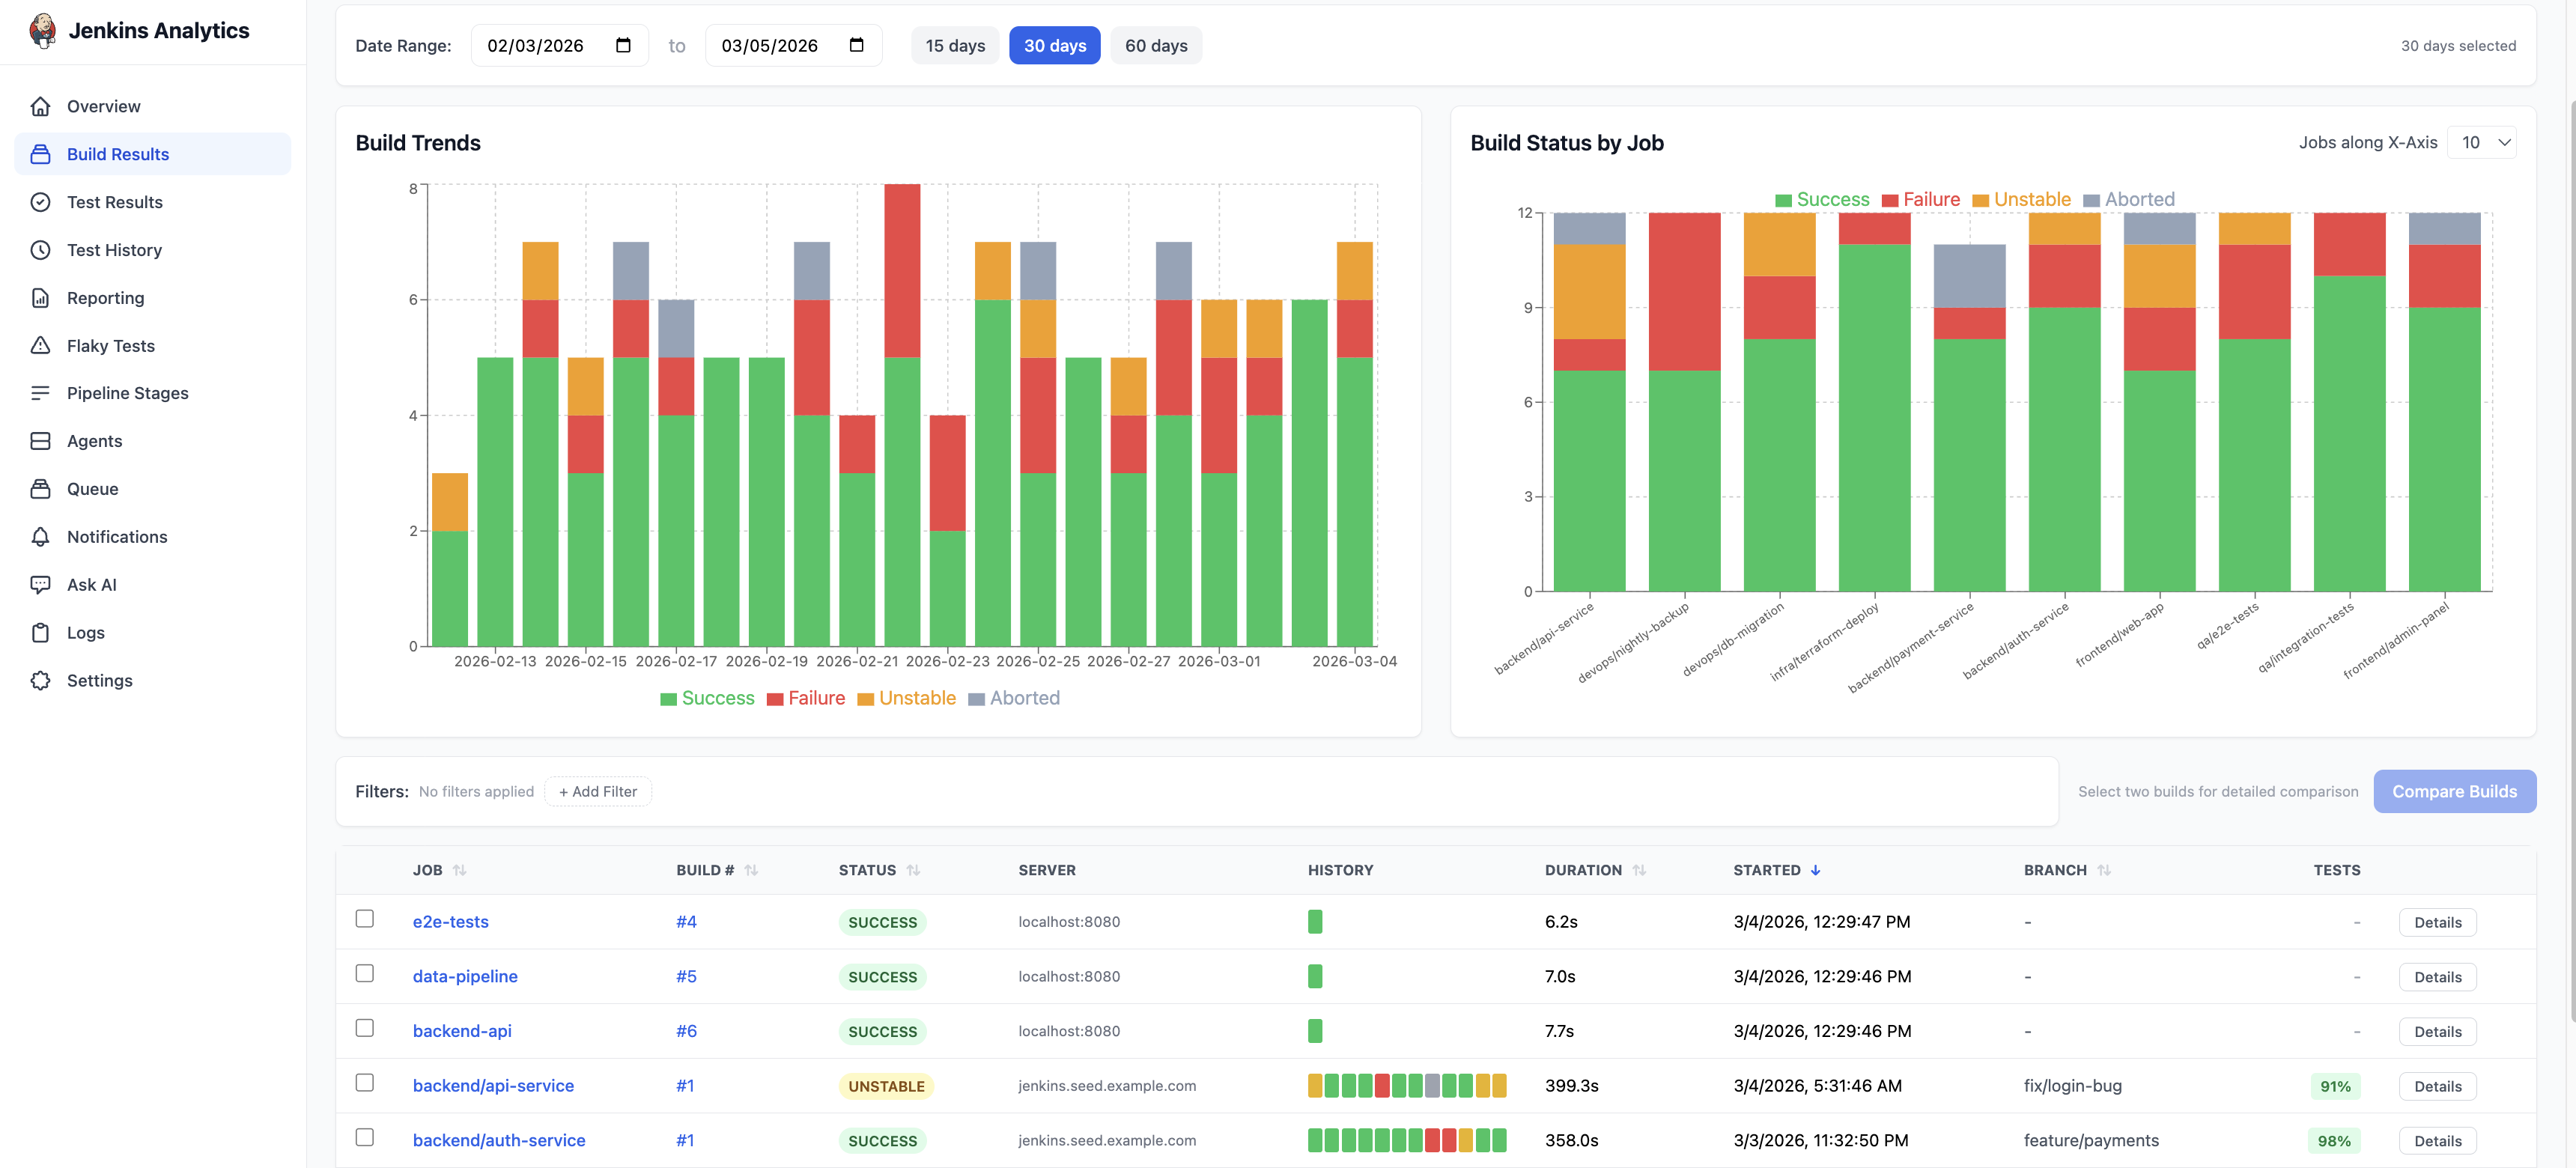
Task: Click the Pipeline Stages lines icon
Action: pos(40,393)
